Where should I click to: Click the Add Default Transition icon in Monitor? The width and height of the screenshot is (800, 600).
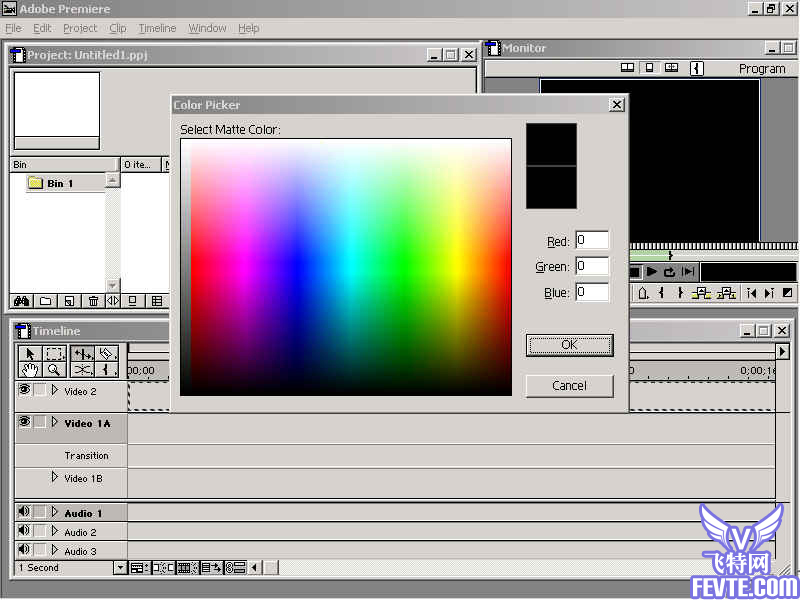(x=788, y=293)
